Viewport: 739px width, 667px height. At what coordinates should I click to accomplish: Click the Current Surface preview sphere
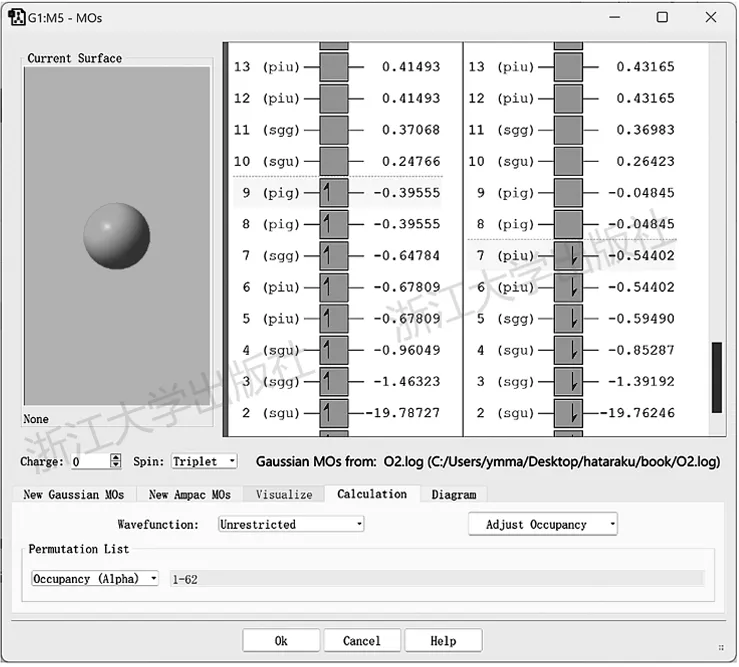click(116, 236)
